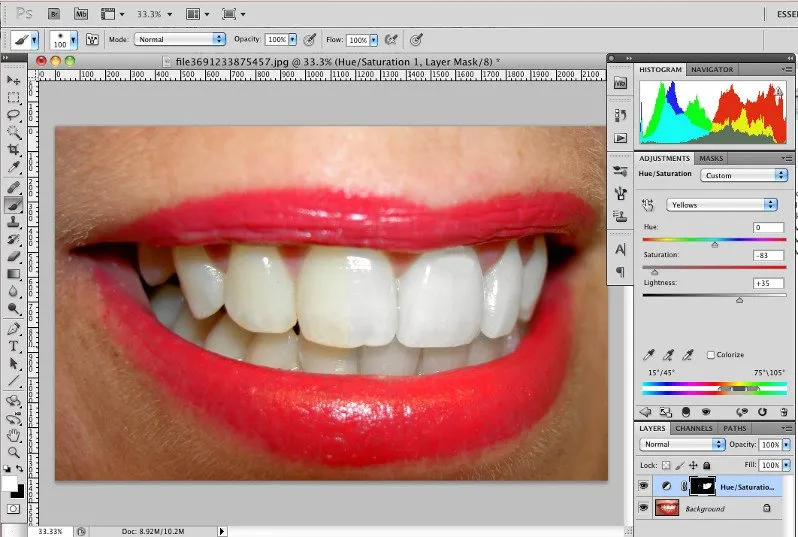Screen dimensions: 798x537
Task: Switch to the Channels tab
Action: (693, 428)
